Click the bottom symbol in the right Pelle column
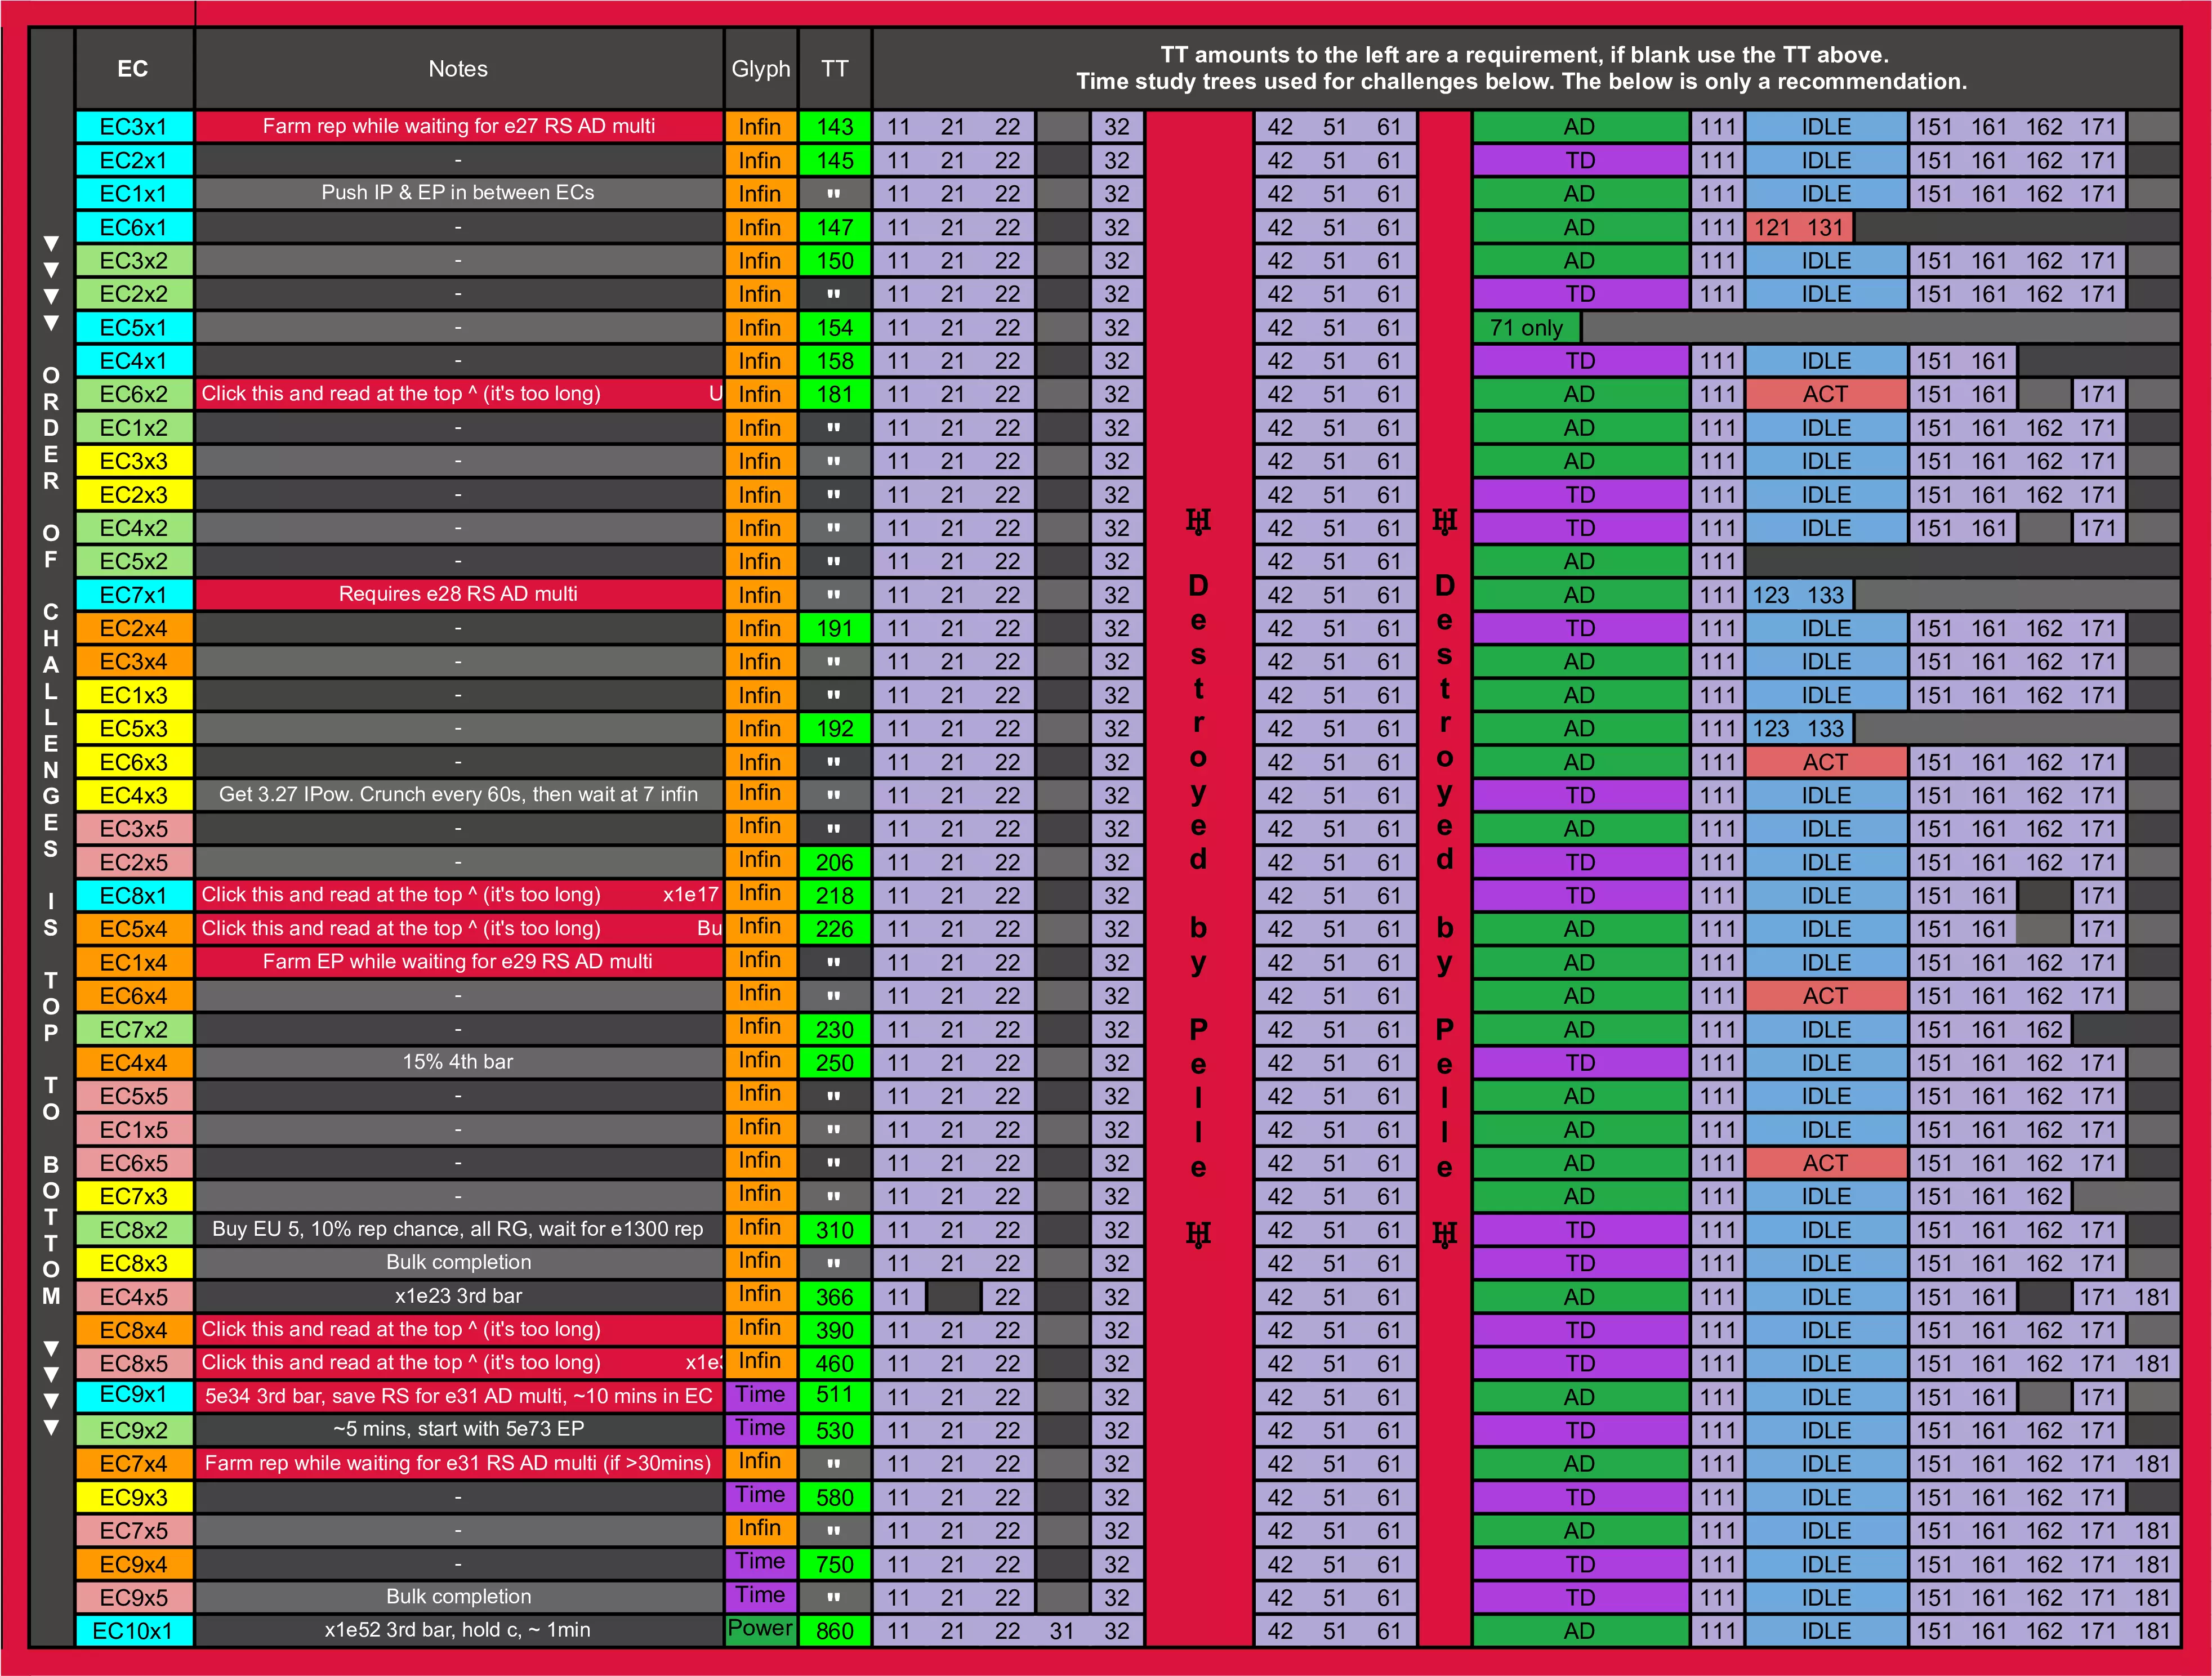 tap(1444, 1234)
